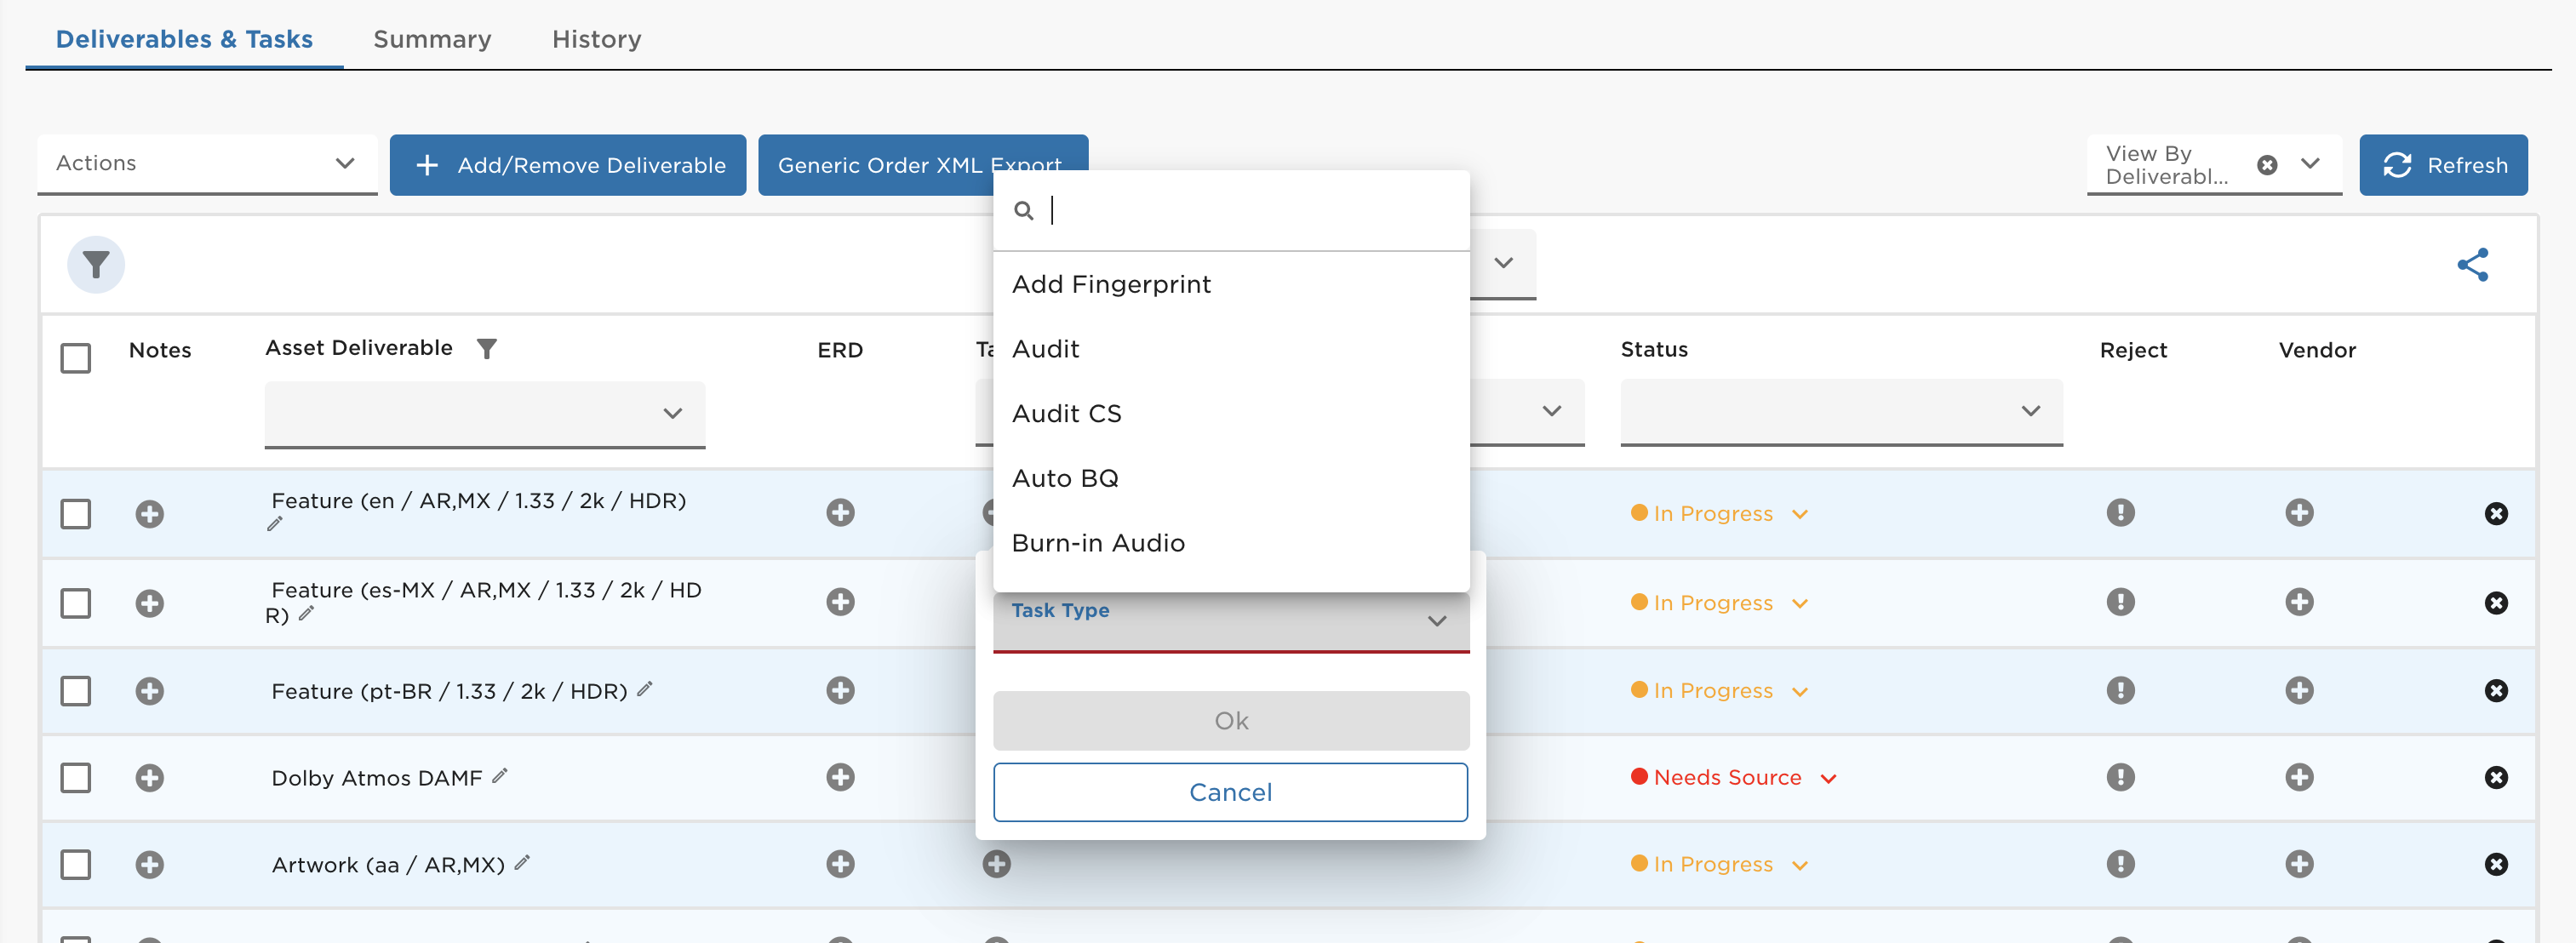Open the filter funnel button above the table
The height and width of the screenshot is (943, 2576).
tap(96, 265)
